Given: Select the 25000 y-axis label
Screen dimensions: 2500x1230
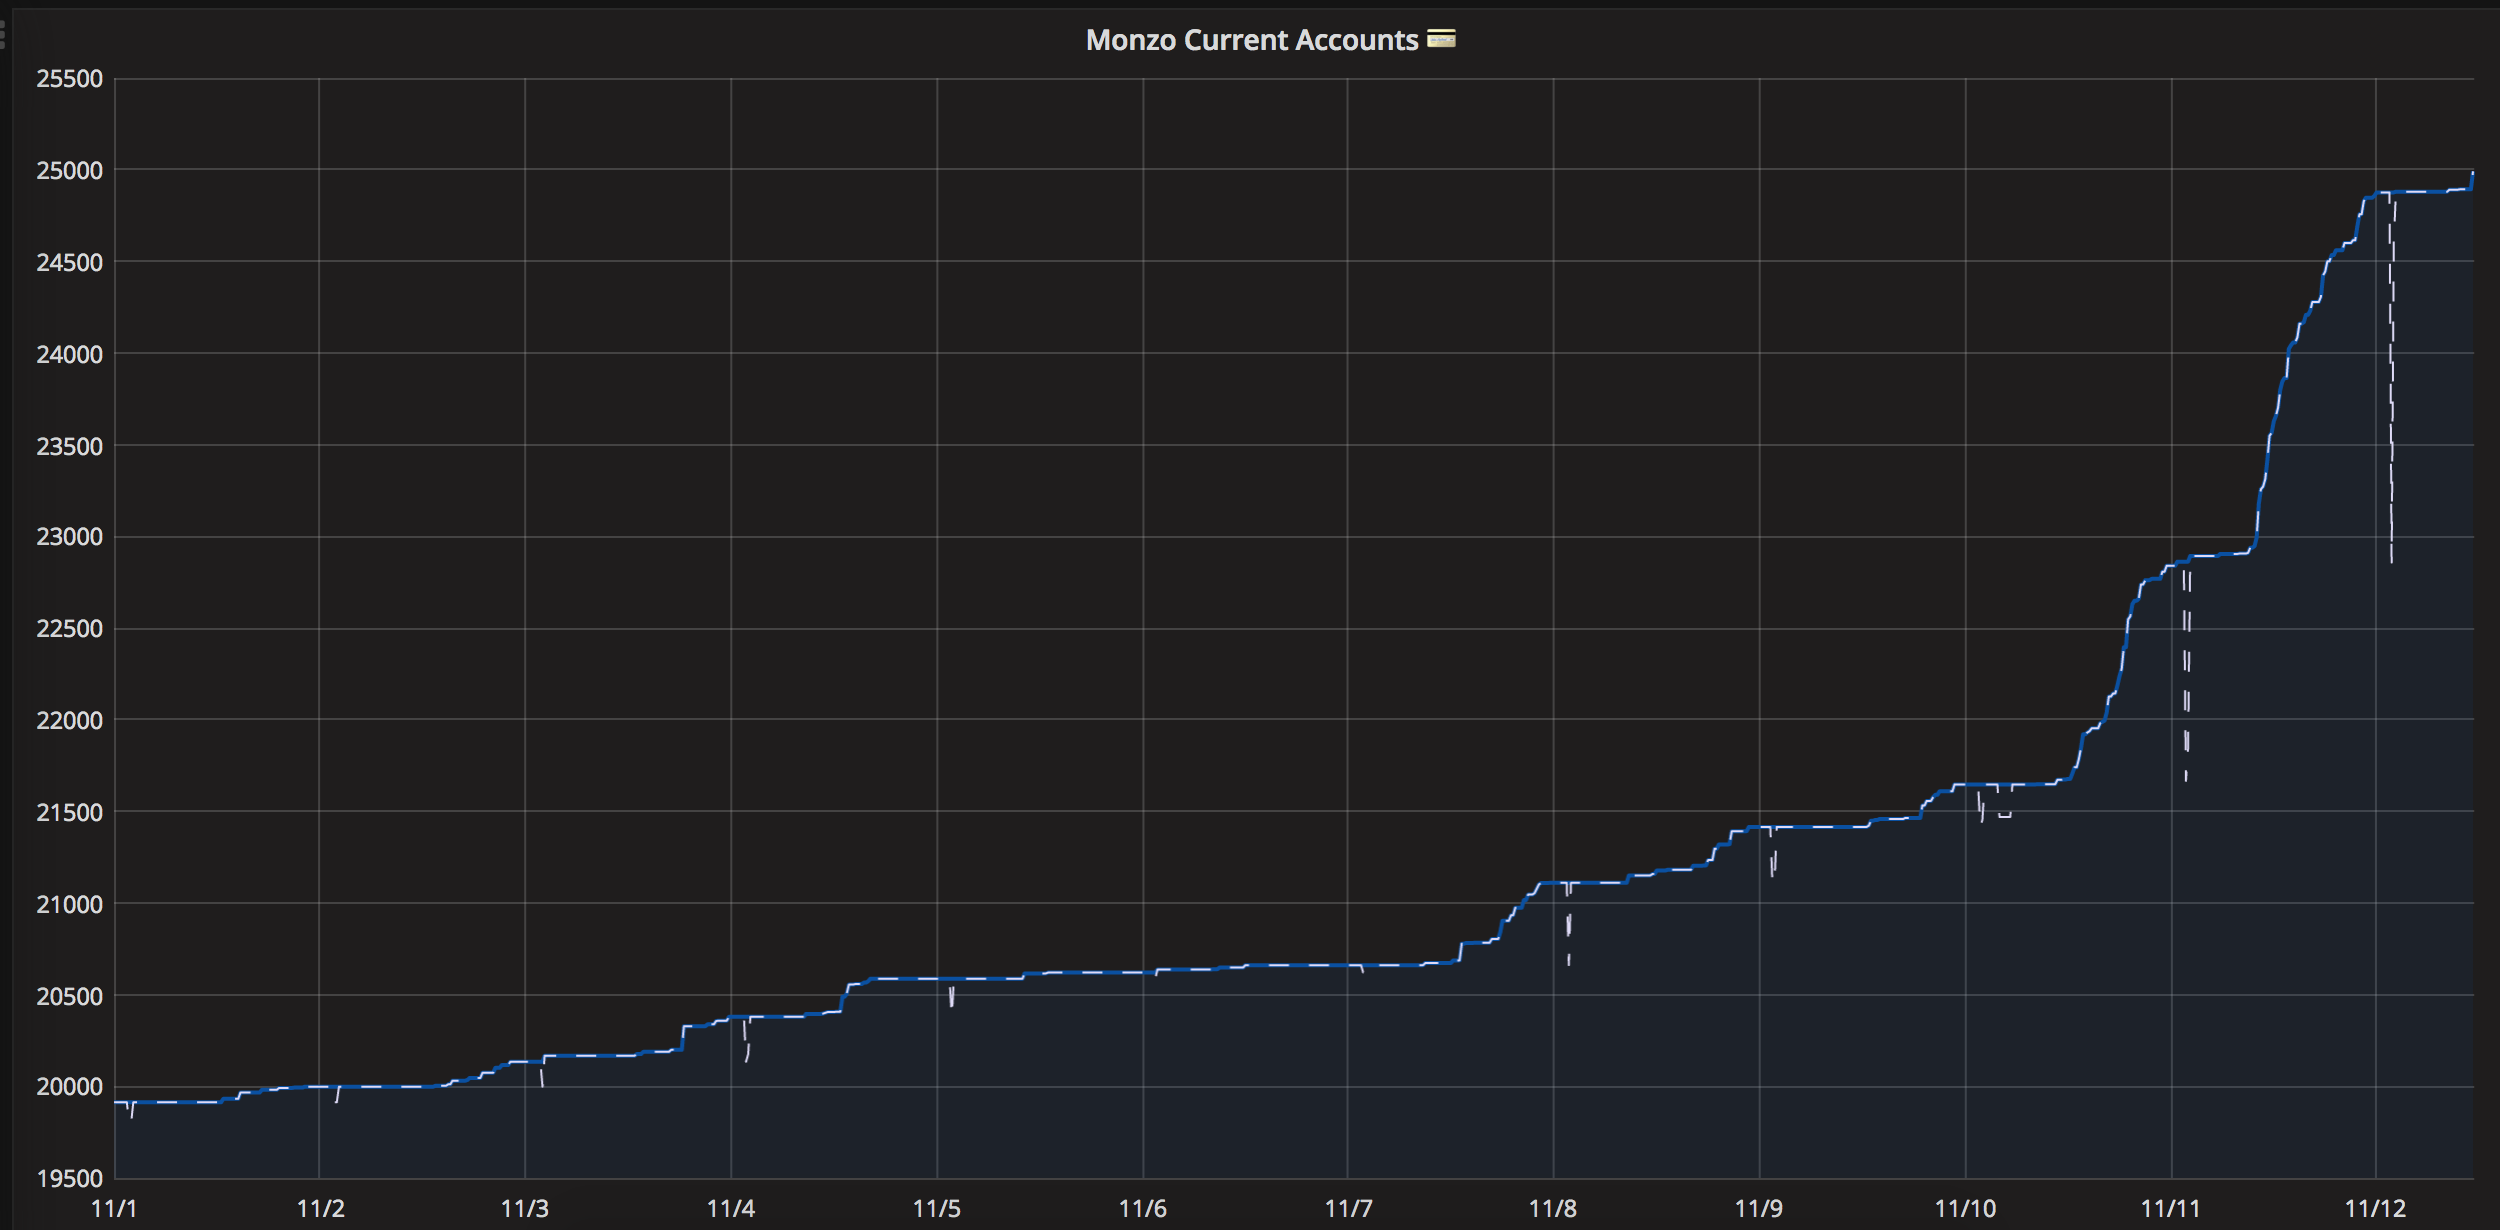Looking at the screenshot, I should [x=70, y=171].
